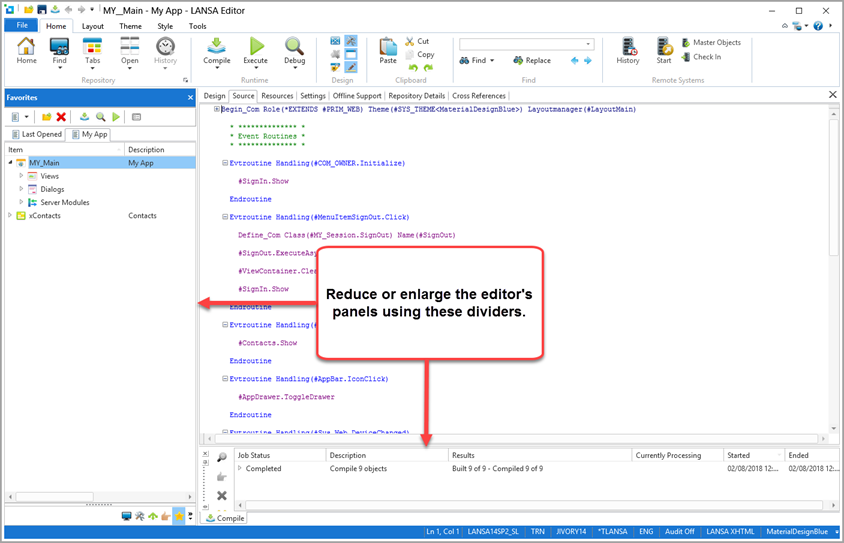The height and width of the screenshot is (543, 844).
Task: Click the Remote Systems Start icon
Action: click(x=664, y=47)
